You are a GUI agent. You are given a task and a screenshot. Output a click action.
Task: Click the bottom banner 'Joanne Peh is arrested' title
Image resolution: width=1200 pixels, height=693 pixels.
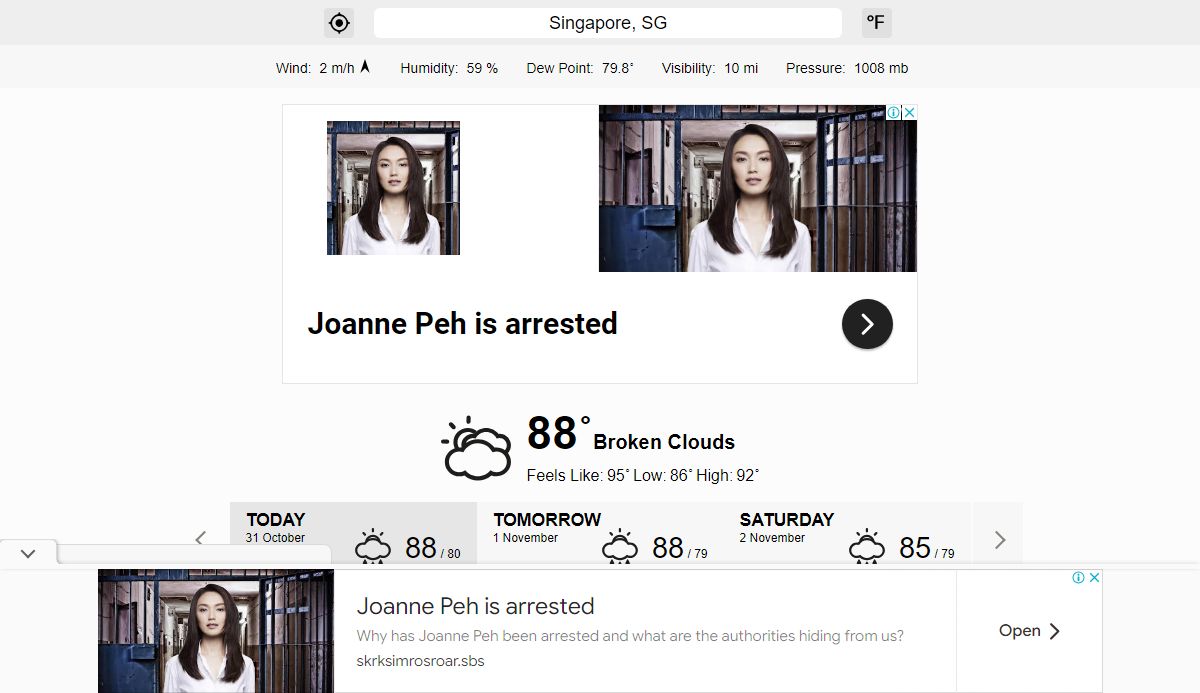click(475, 606)
